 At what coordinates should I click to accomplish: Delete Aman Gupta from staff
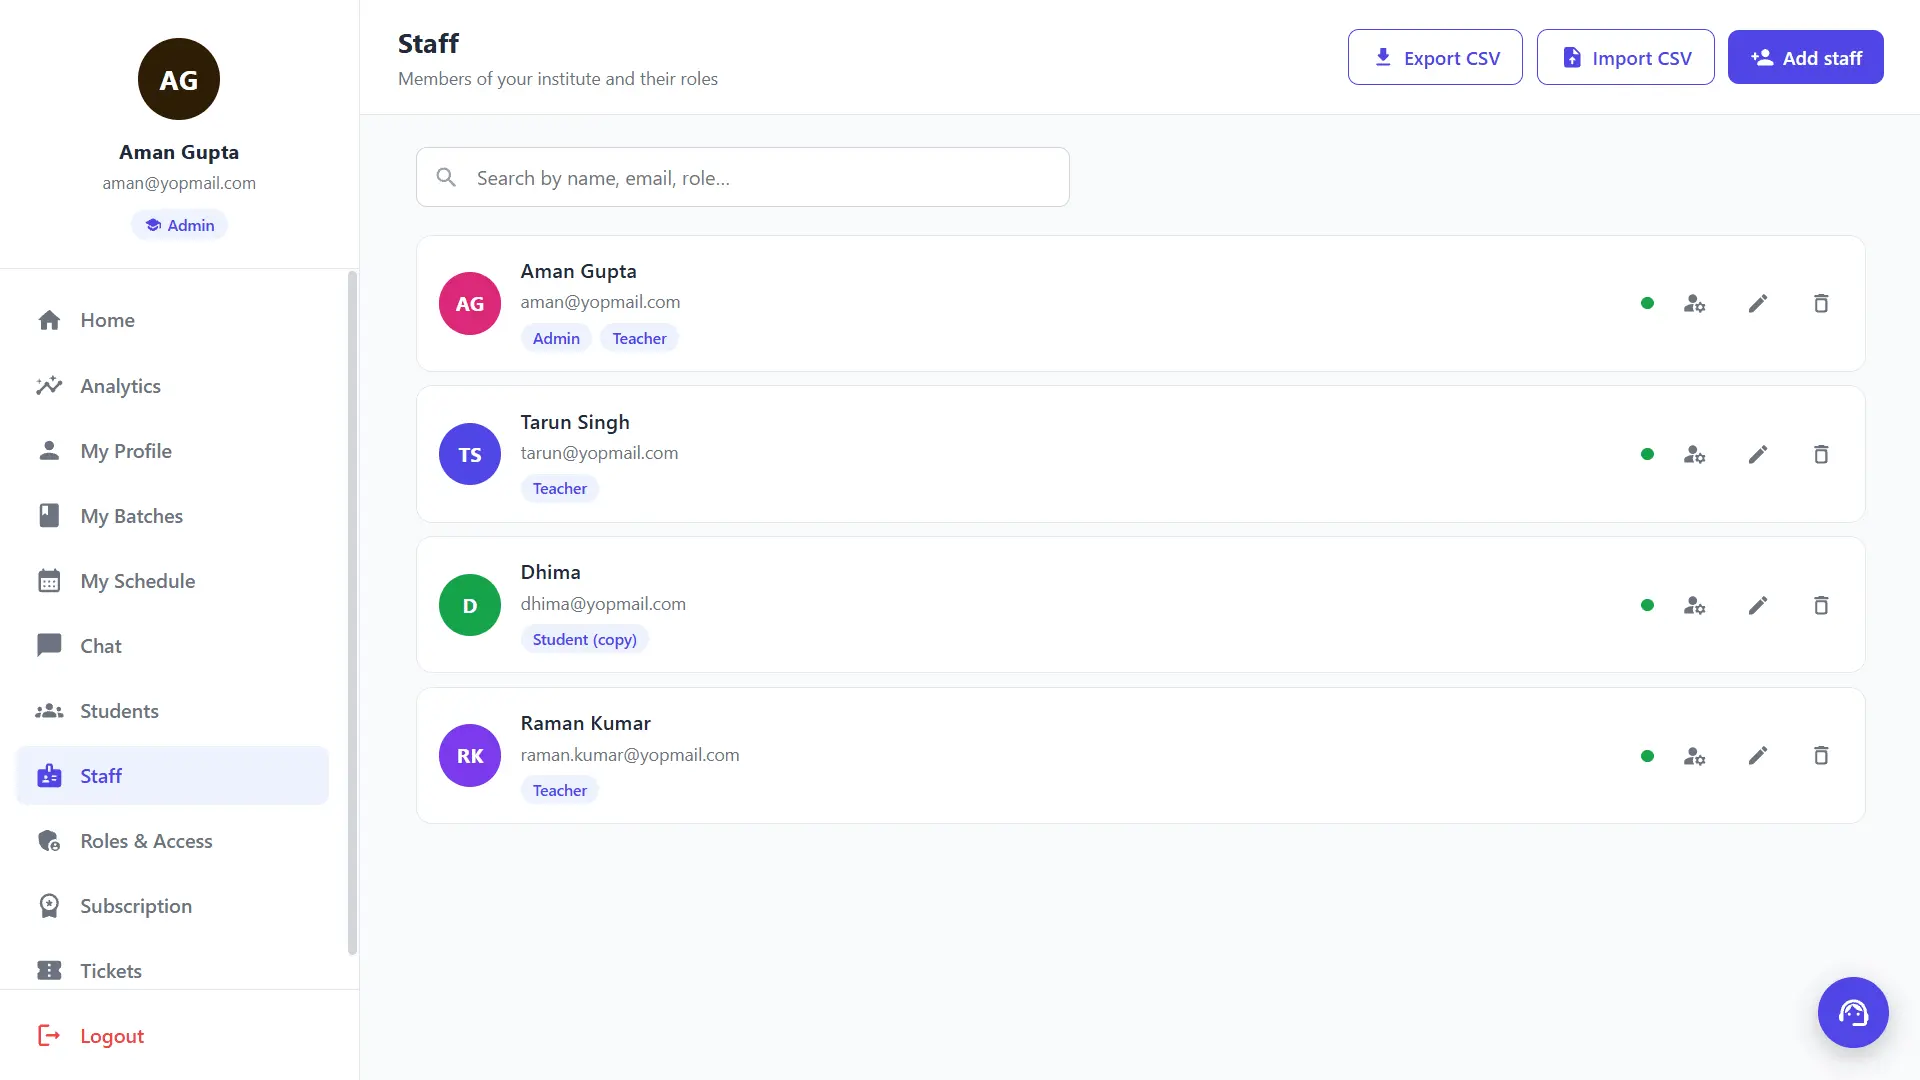[x=1821, y=304]
